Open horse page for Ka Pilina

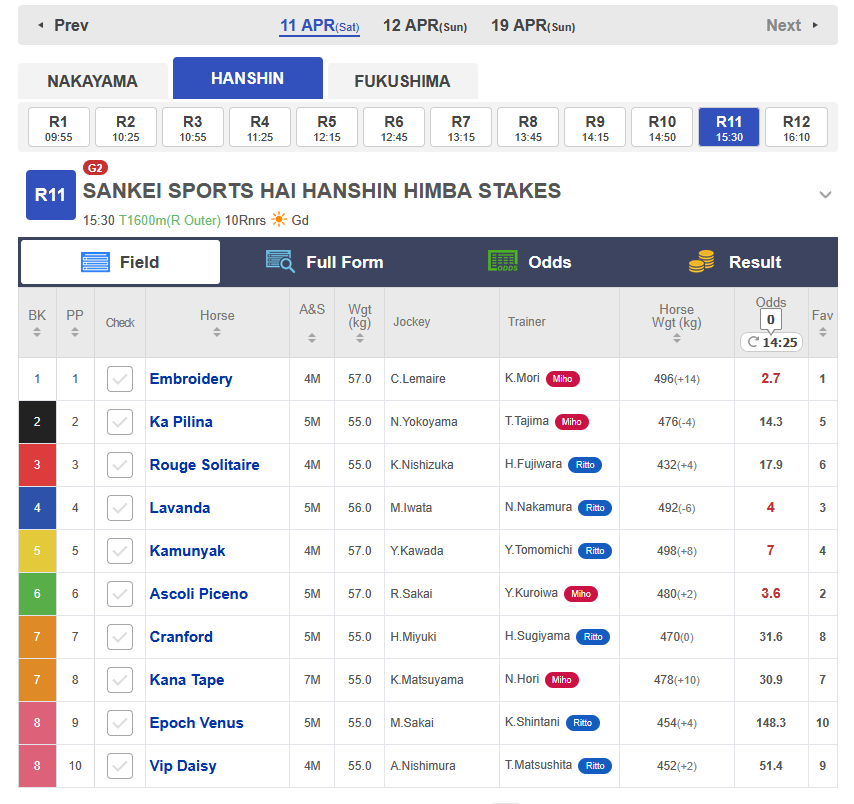pos(181,422)
